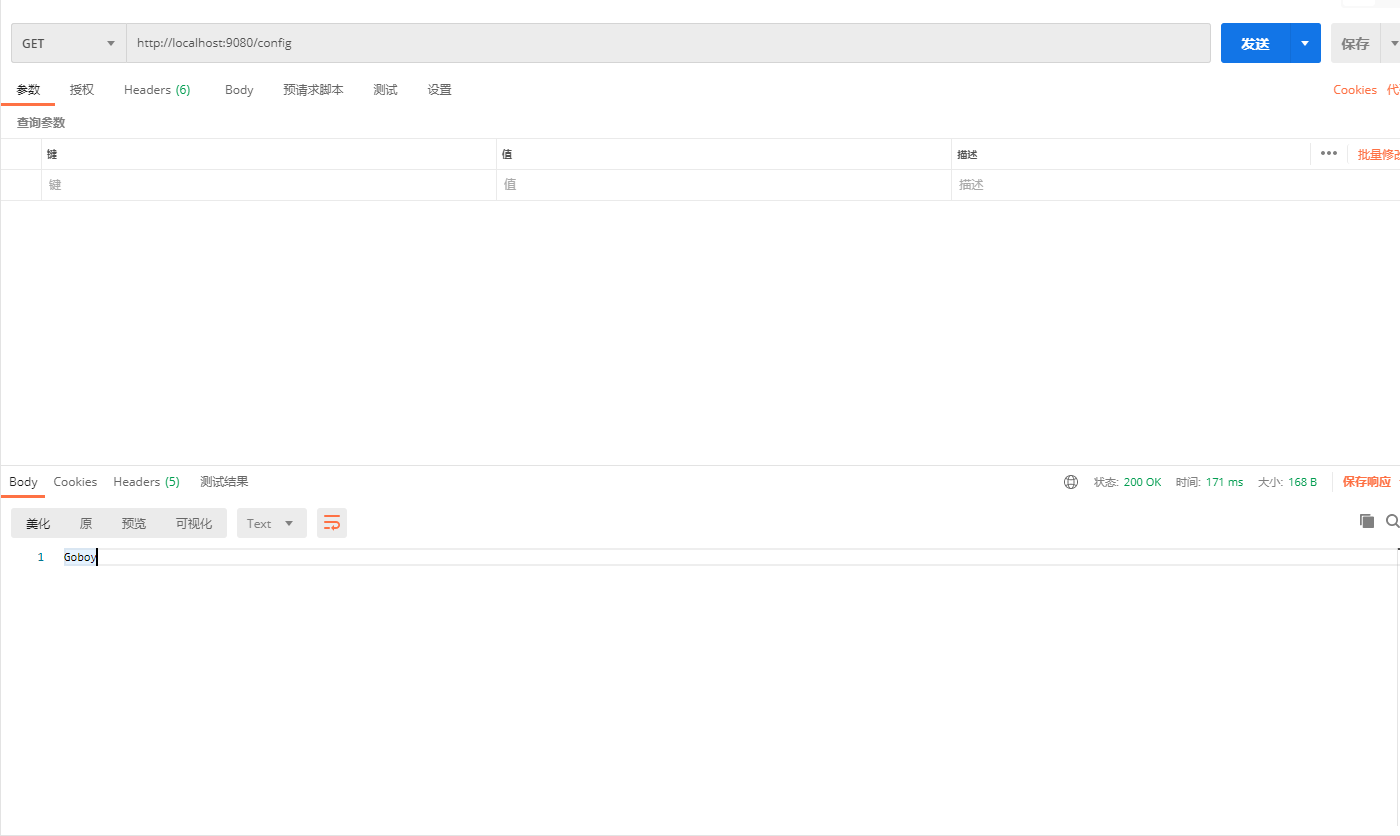Image resolution: width=1400 pixels, height=836 pixels.
Task: Open the 测试结果 tab
Action: [224, 482]
